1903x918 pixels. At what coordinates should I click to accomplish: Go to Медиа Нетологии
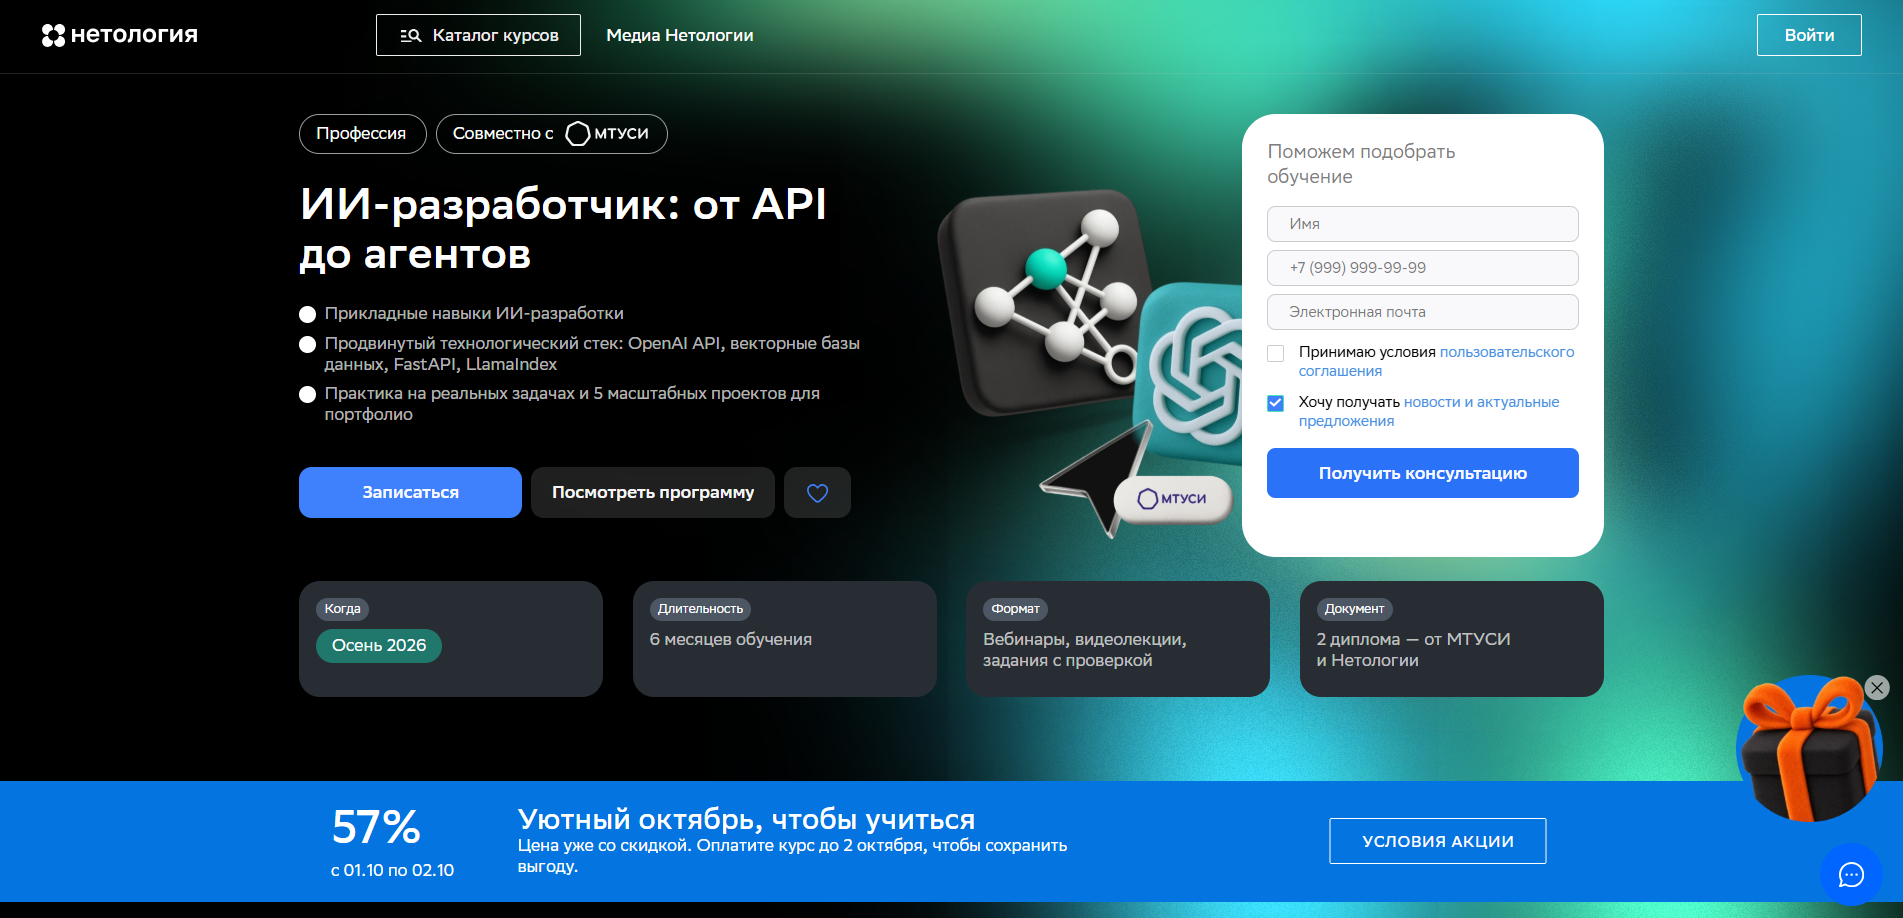tap(680, 35)
